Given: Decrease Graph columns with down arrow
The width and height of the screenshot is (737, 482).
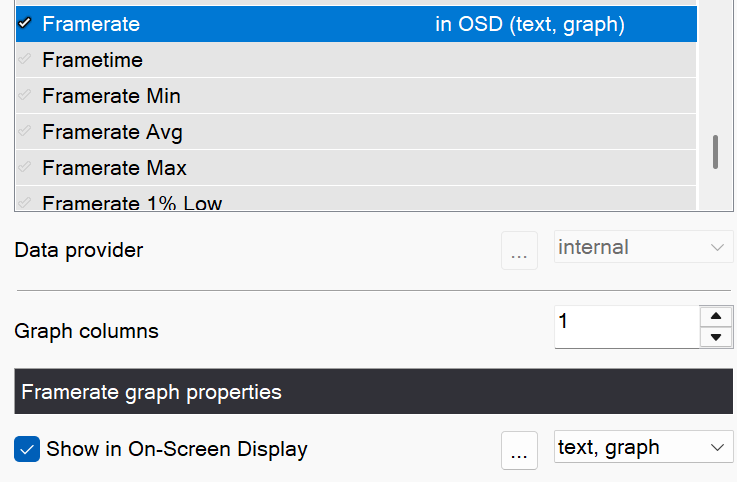Looking at the screenshot, I should (x=715, y=337).
